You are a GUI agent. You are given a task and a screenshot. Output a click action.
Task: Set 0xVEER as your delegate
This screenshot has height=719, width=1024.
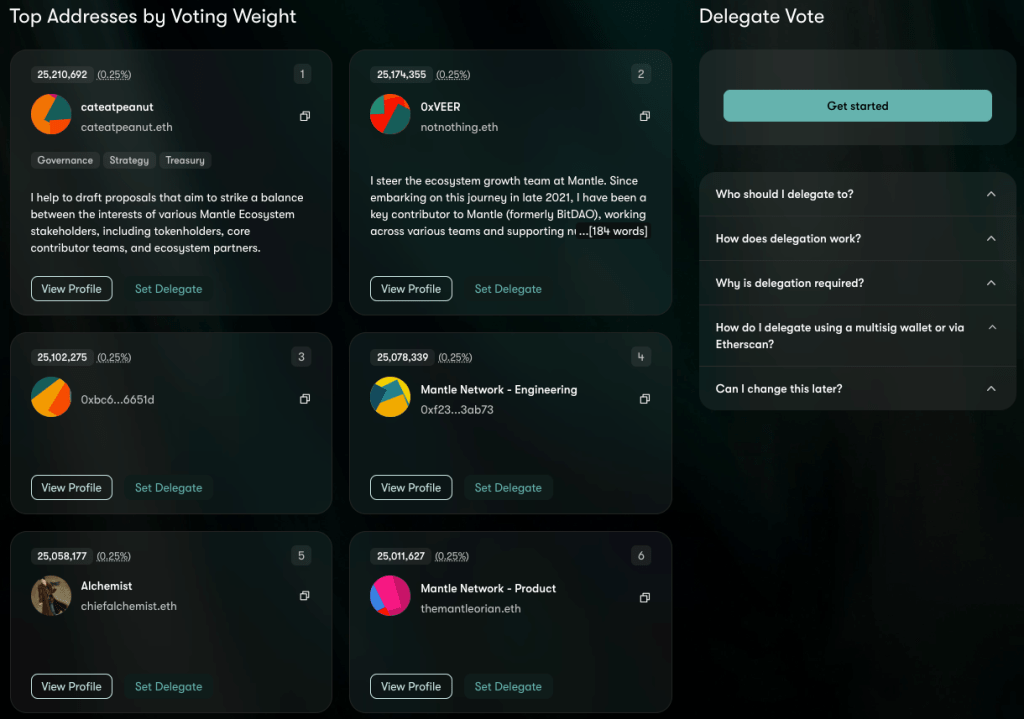(508, 288)
